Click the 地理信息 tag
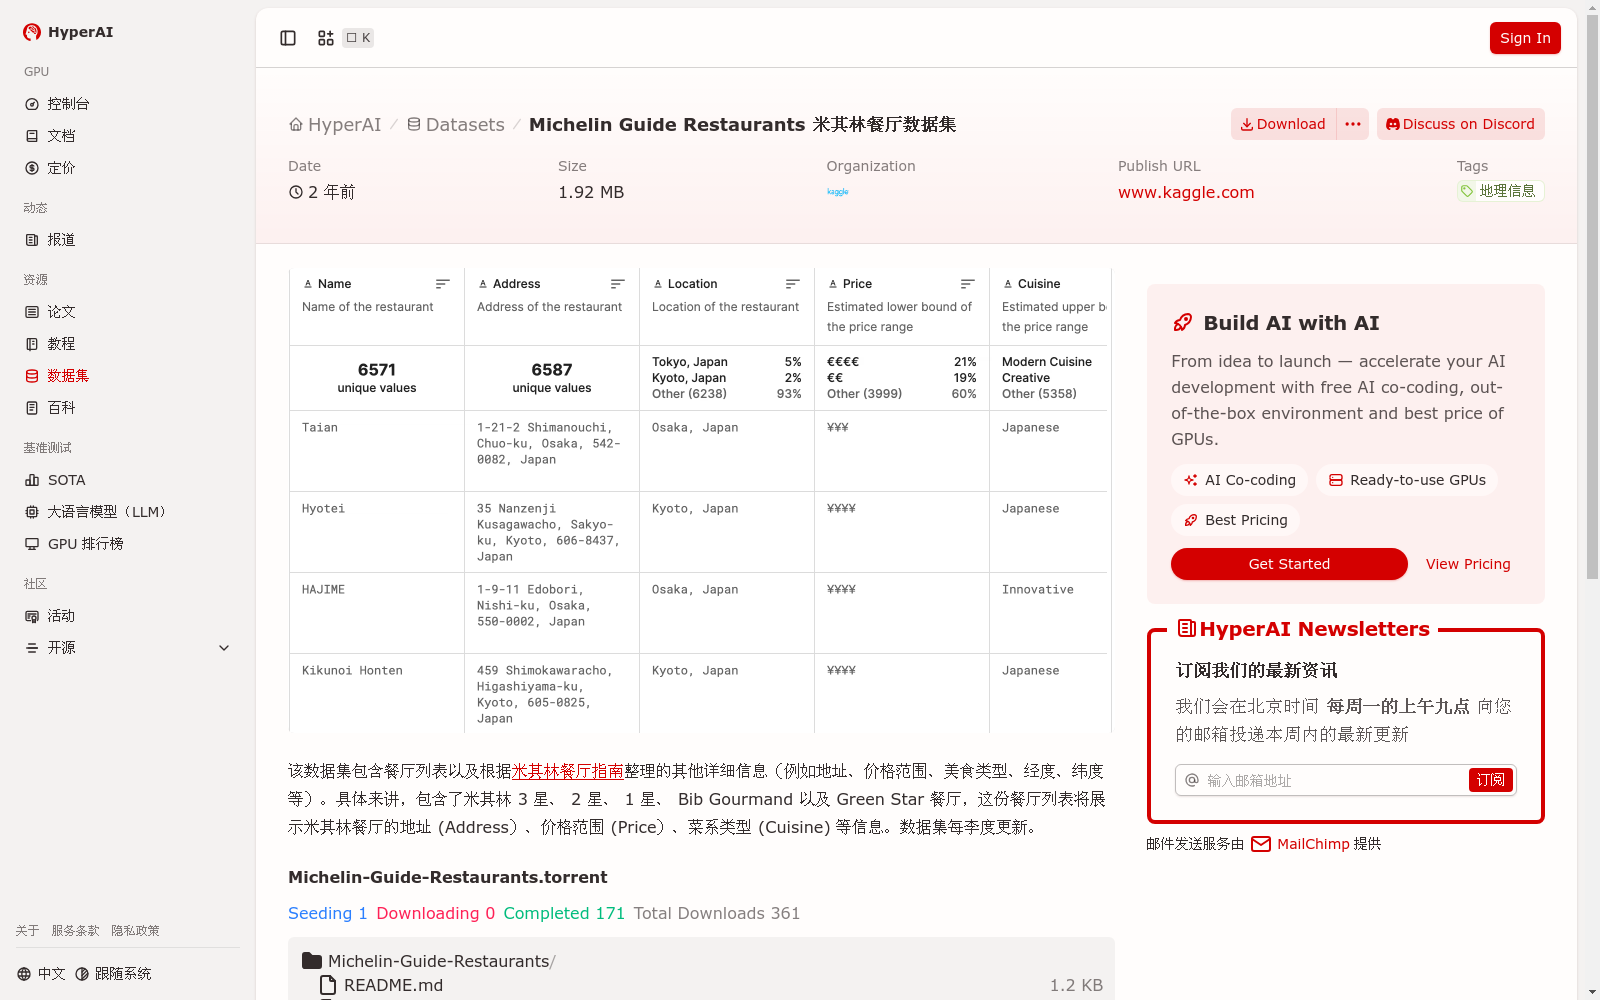The image size is (1600, 1000). tap(1500, 191)
